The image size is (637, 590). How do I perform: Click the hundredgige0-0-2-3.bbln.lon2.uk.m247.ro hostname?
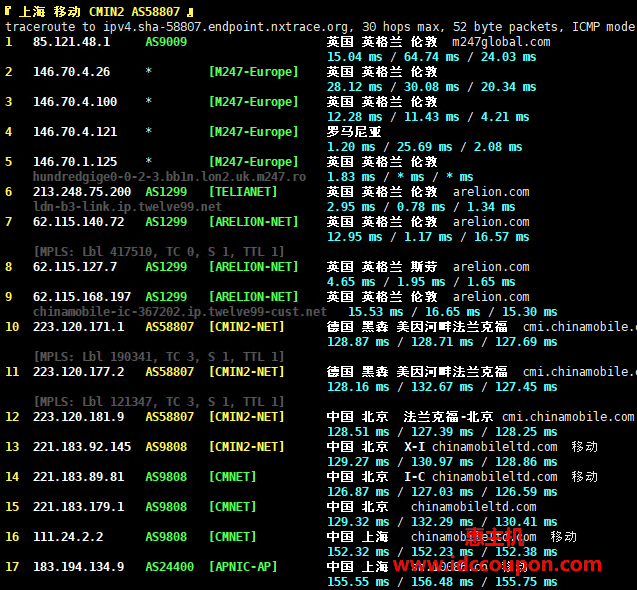[169, 177]
